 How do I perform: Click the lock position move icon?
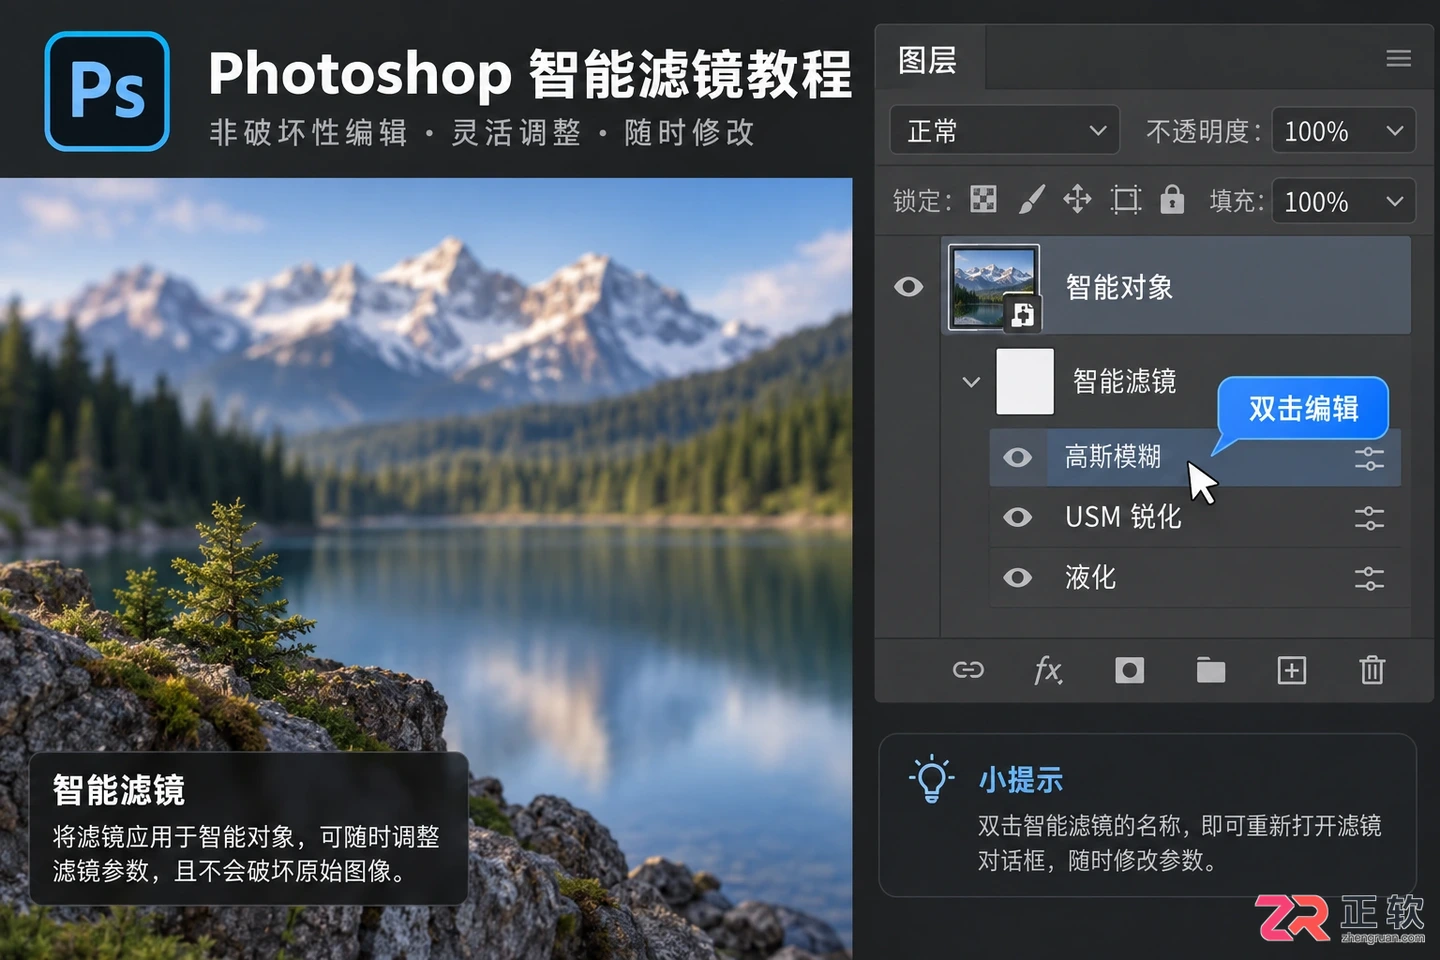[x=1077, y=200]
